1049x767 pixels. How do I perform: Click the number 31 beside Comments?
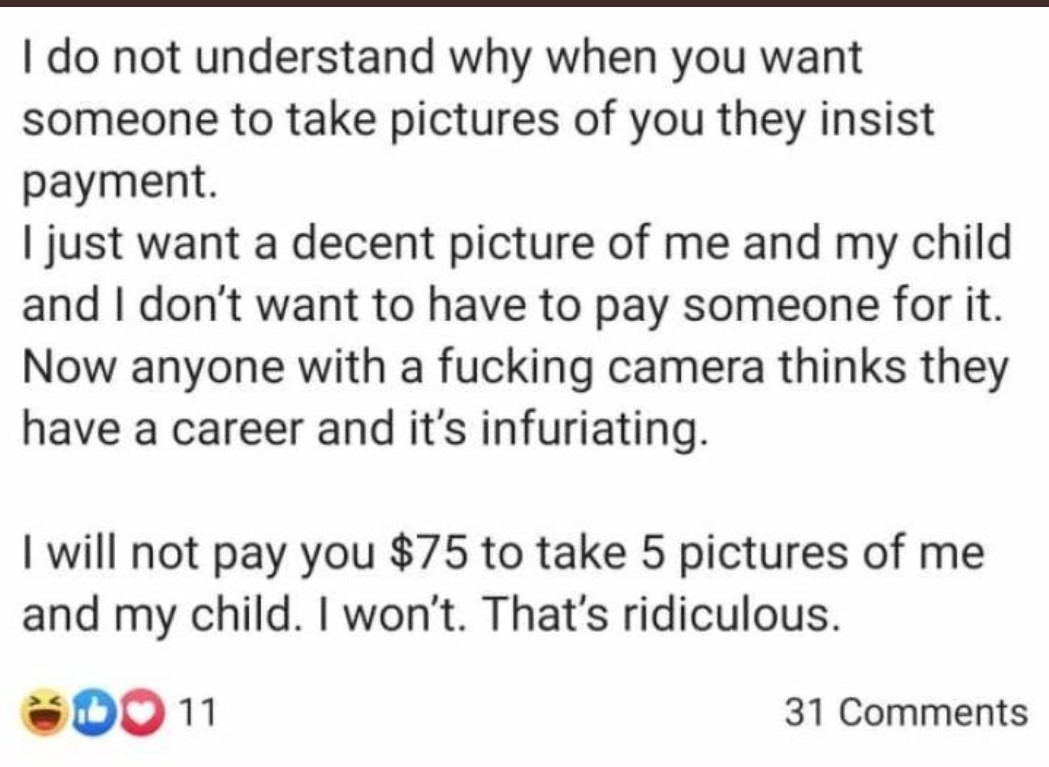point(806,712)
